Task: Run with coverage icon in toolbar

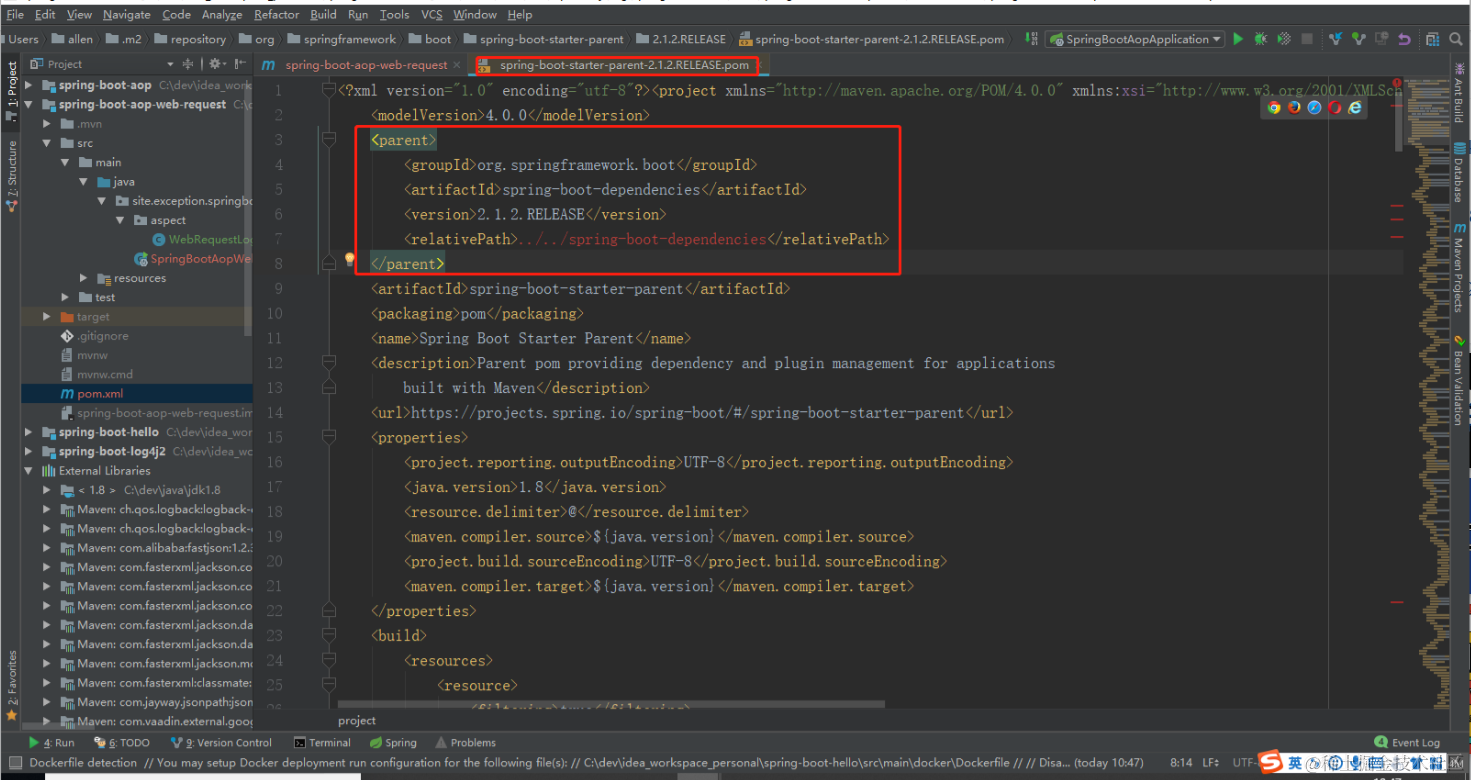Action: click(1284, 39)
